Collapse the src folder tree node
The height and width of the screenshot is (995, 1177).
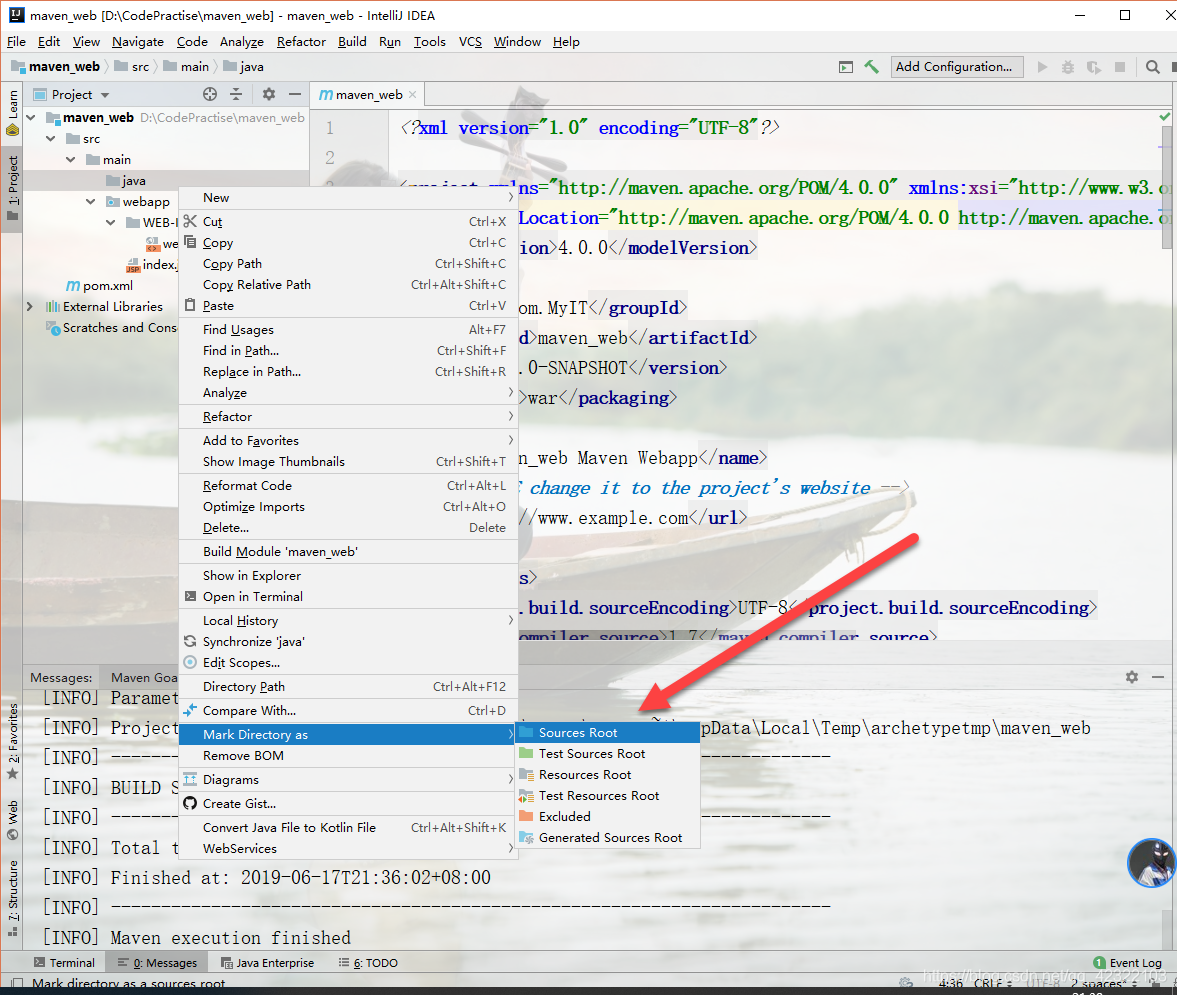[50, 138]
